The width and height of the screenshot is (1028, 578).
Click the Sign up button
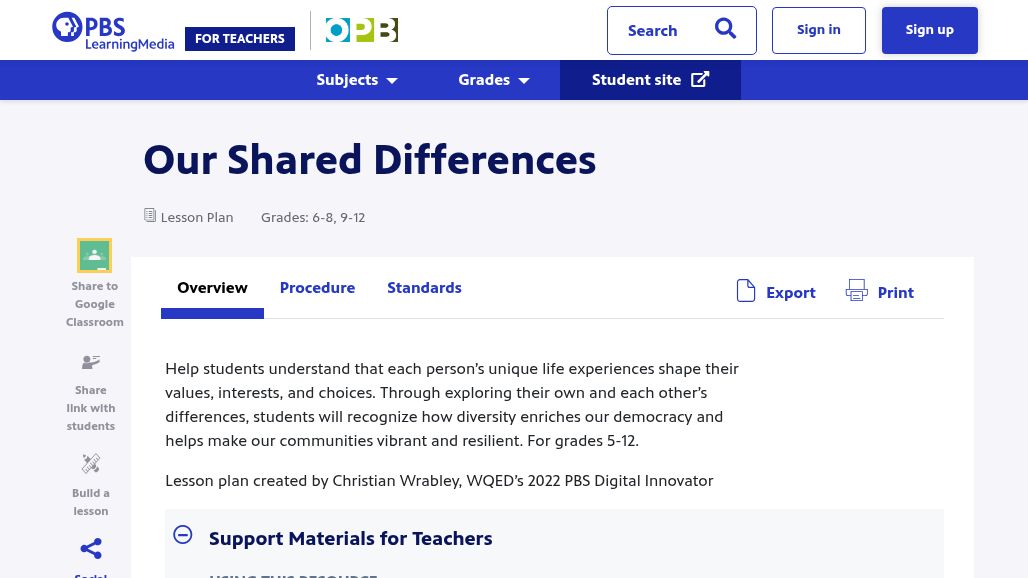tap(929, 30)
